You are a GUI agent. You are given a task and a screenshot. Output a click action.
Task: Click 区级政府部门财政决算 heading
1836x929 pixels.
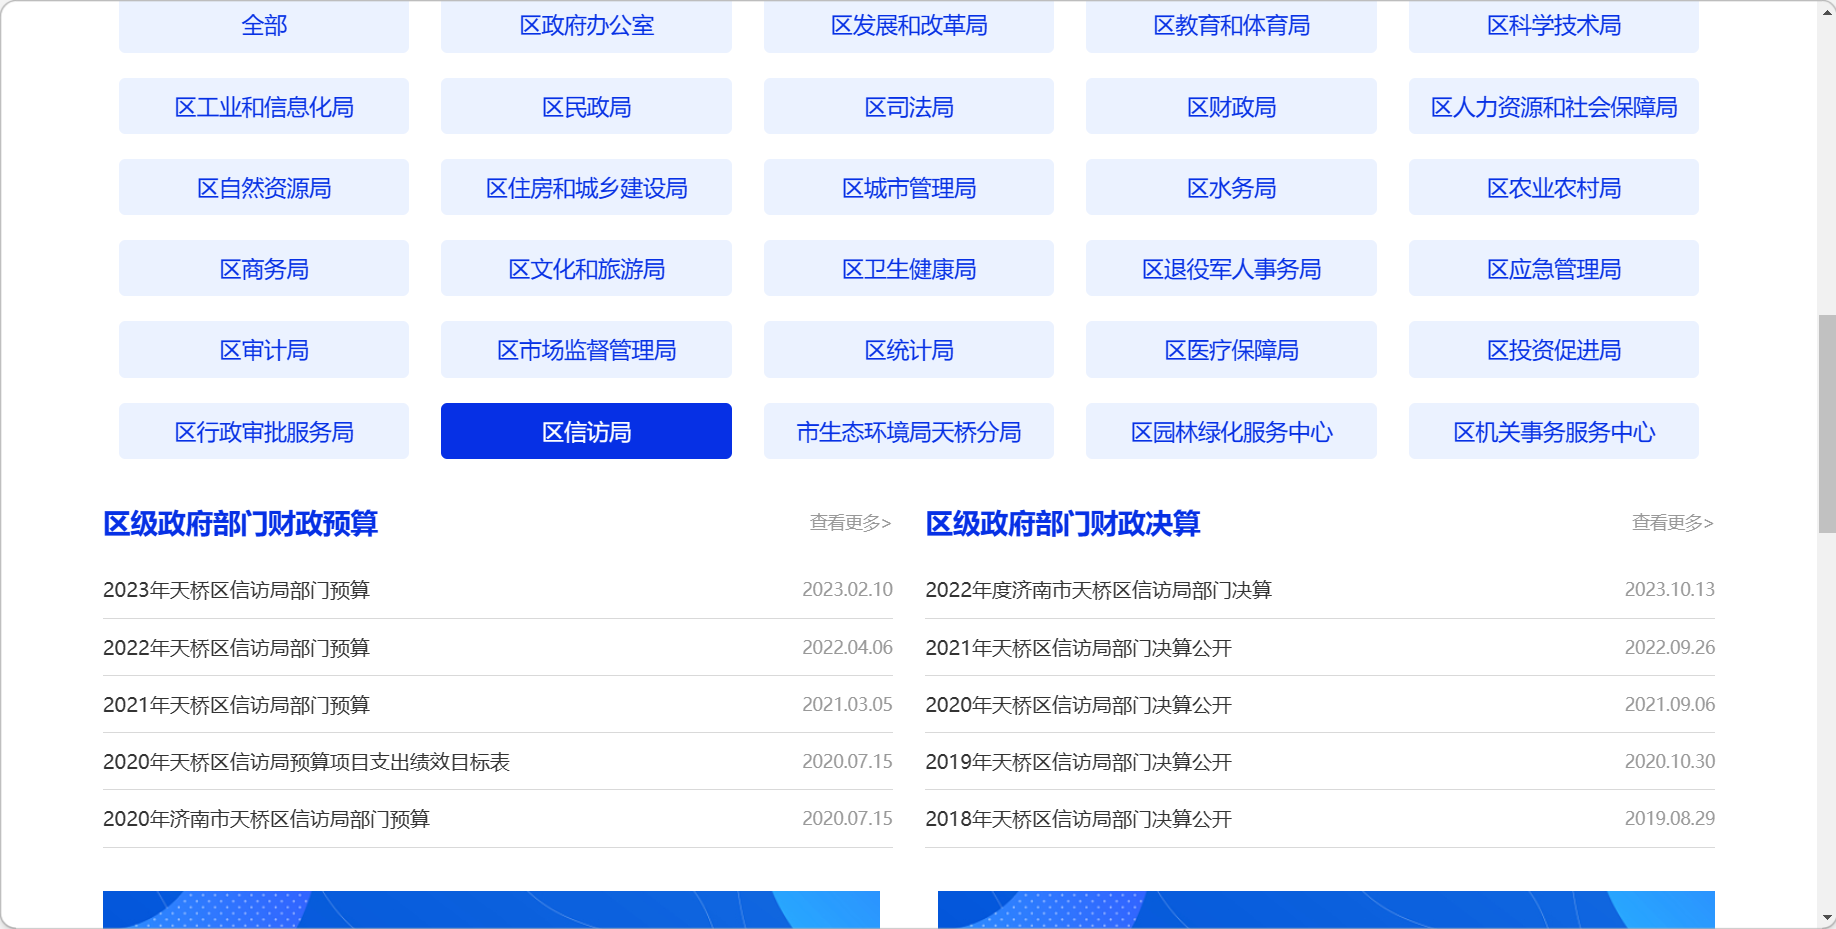click(x=1062, y=523)
